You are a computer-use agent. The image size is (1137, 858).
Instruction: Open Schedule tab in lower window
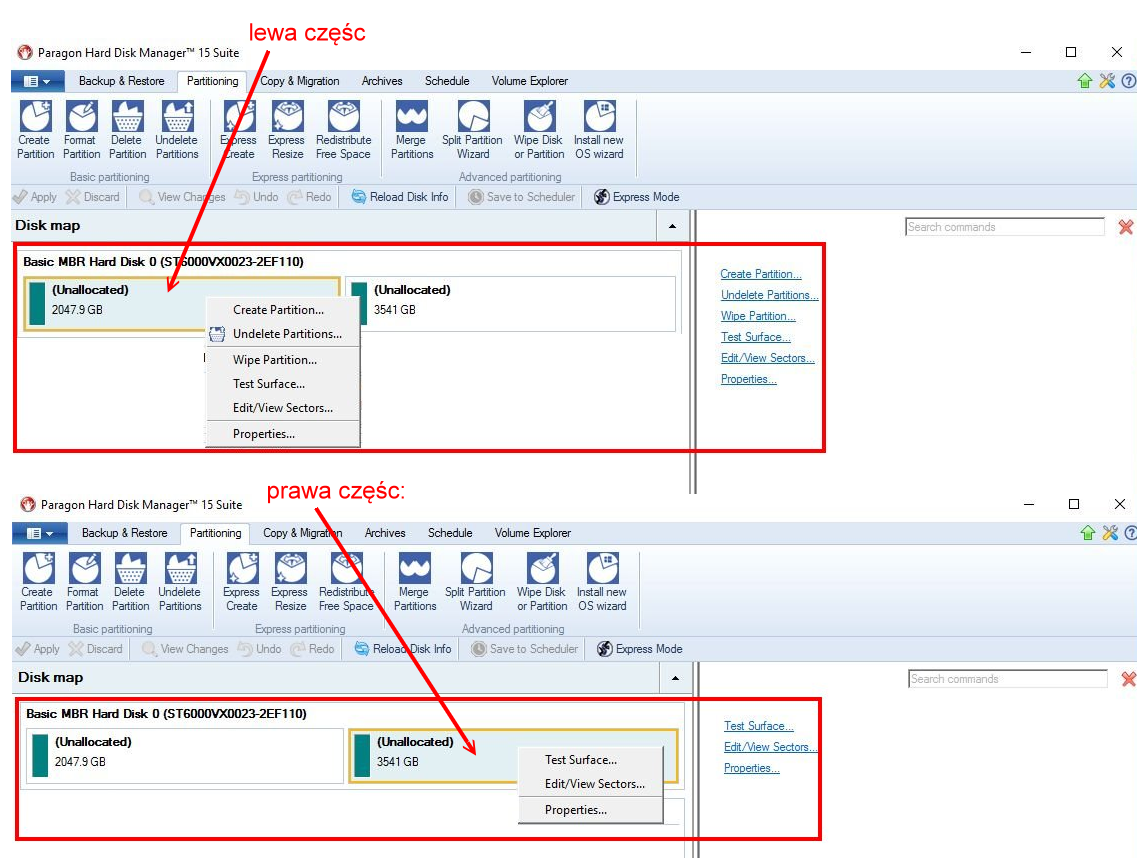450,533
